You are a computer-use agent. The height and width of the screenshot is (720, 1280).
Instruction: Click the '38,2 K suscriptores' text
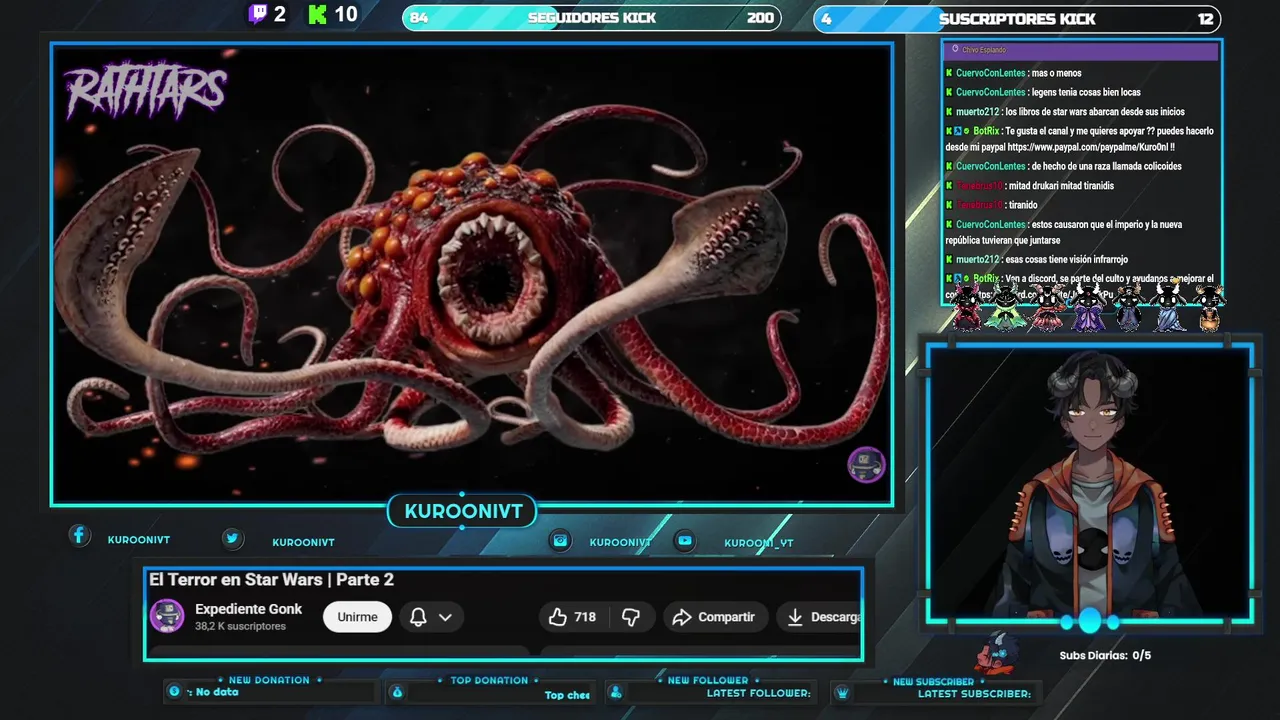[240, 627]
